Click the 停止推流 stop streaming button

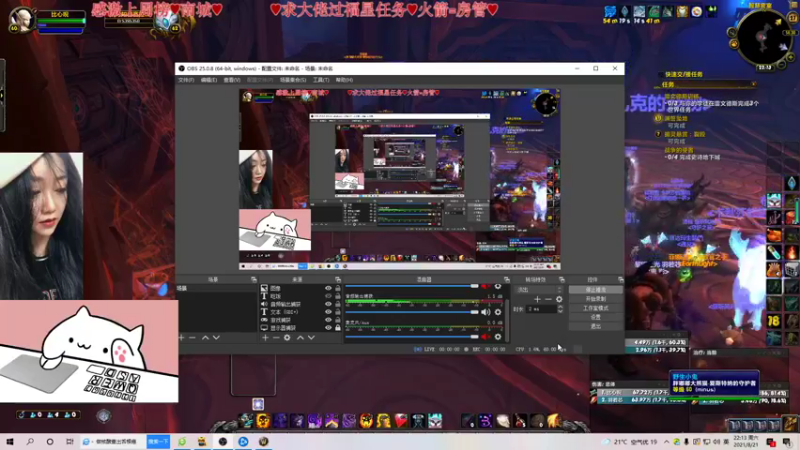(595, 290)
